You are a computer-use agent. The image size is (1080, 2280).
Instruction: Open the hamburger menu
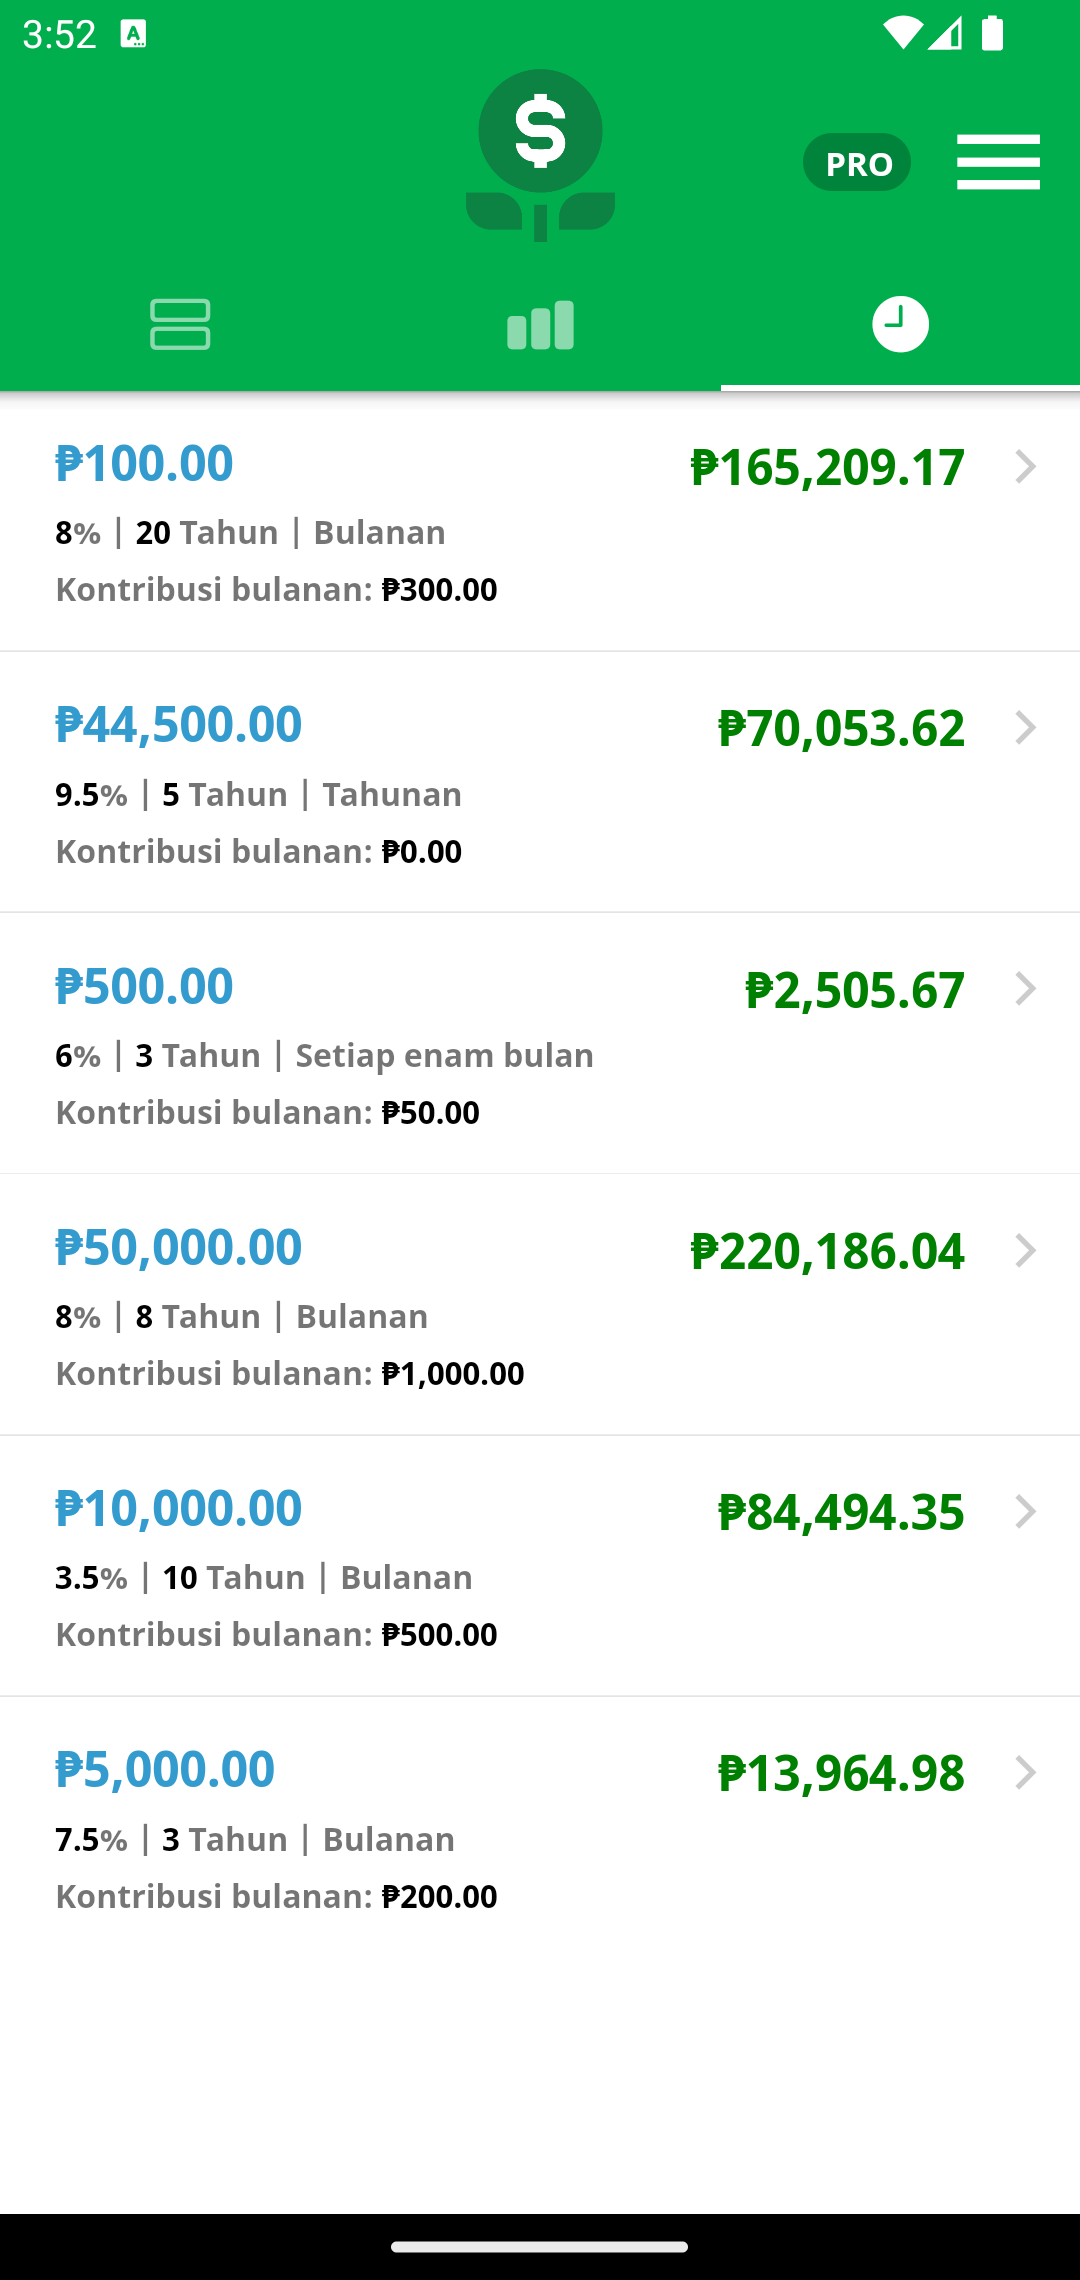click(998, 162)
